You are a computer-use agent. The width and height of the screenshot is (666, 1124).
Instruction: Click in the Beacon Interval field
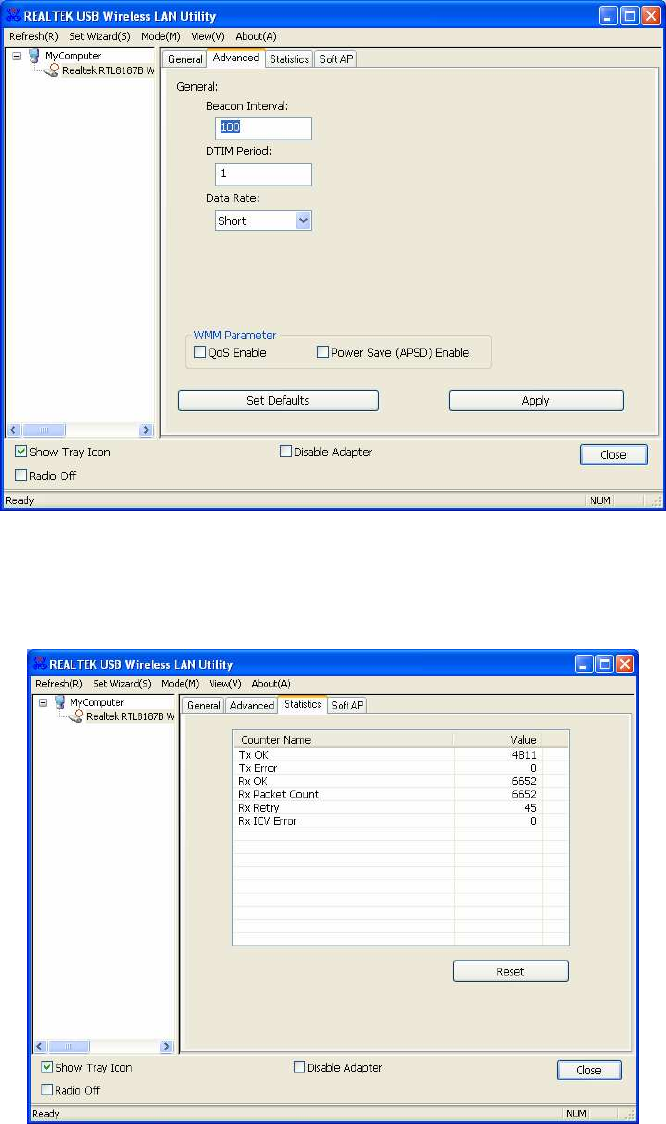coord(263,128)
